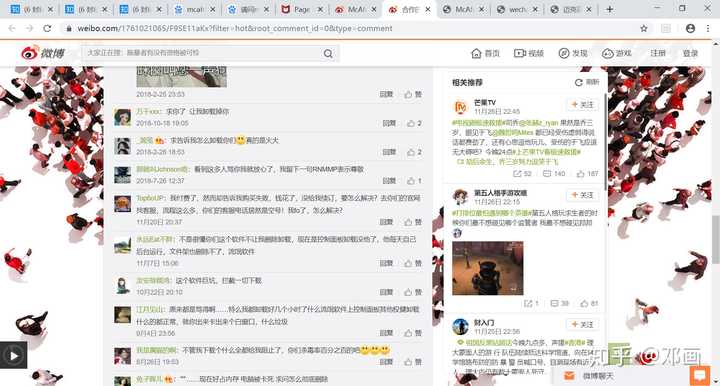Screen dimensions: 720x386
Task: Switch to the Page browser tab
Action: (x=302, y=9)
